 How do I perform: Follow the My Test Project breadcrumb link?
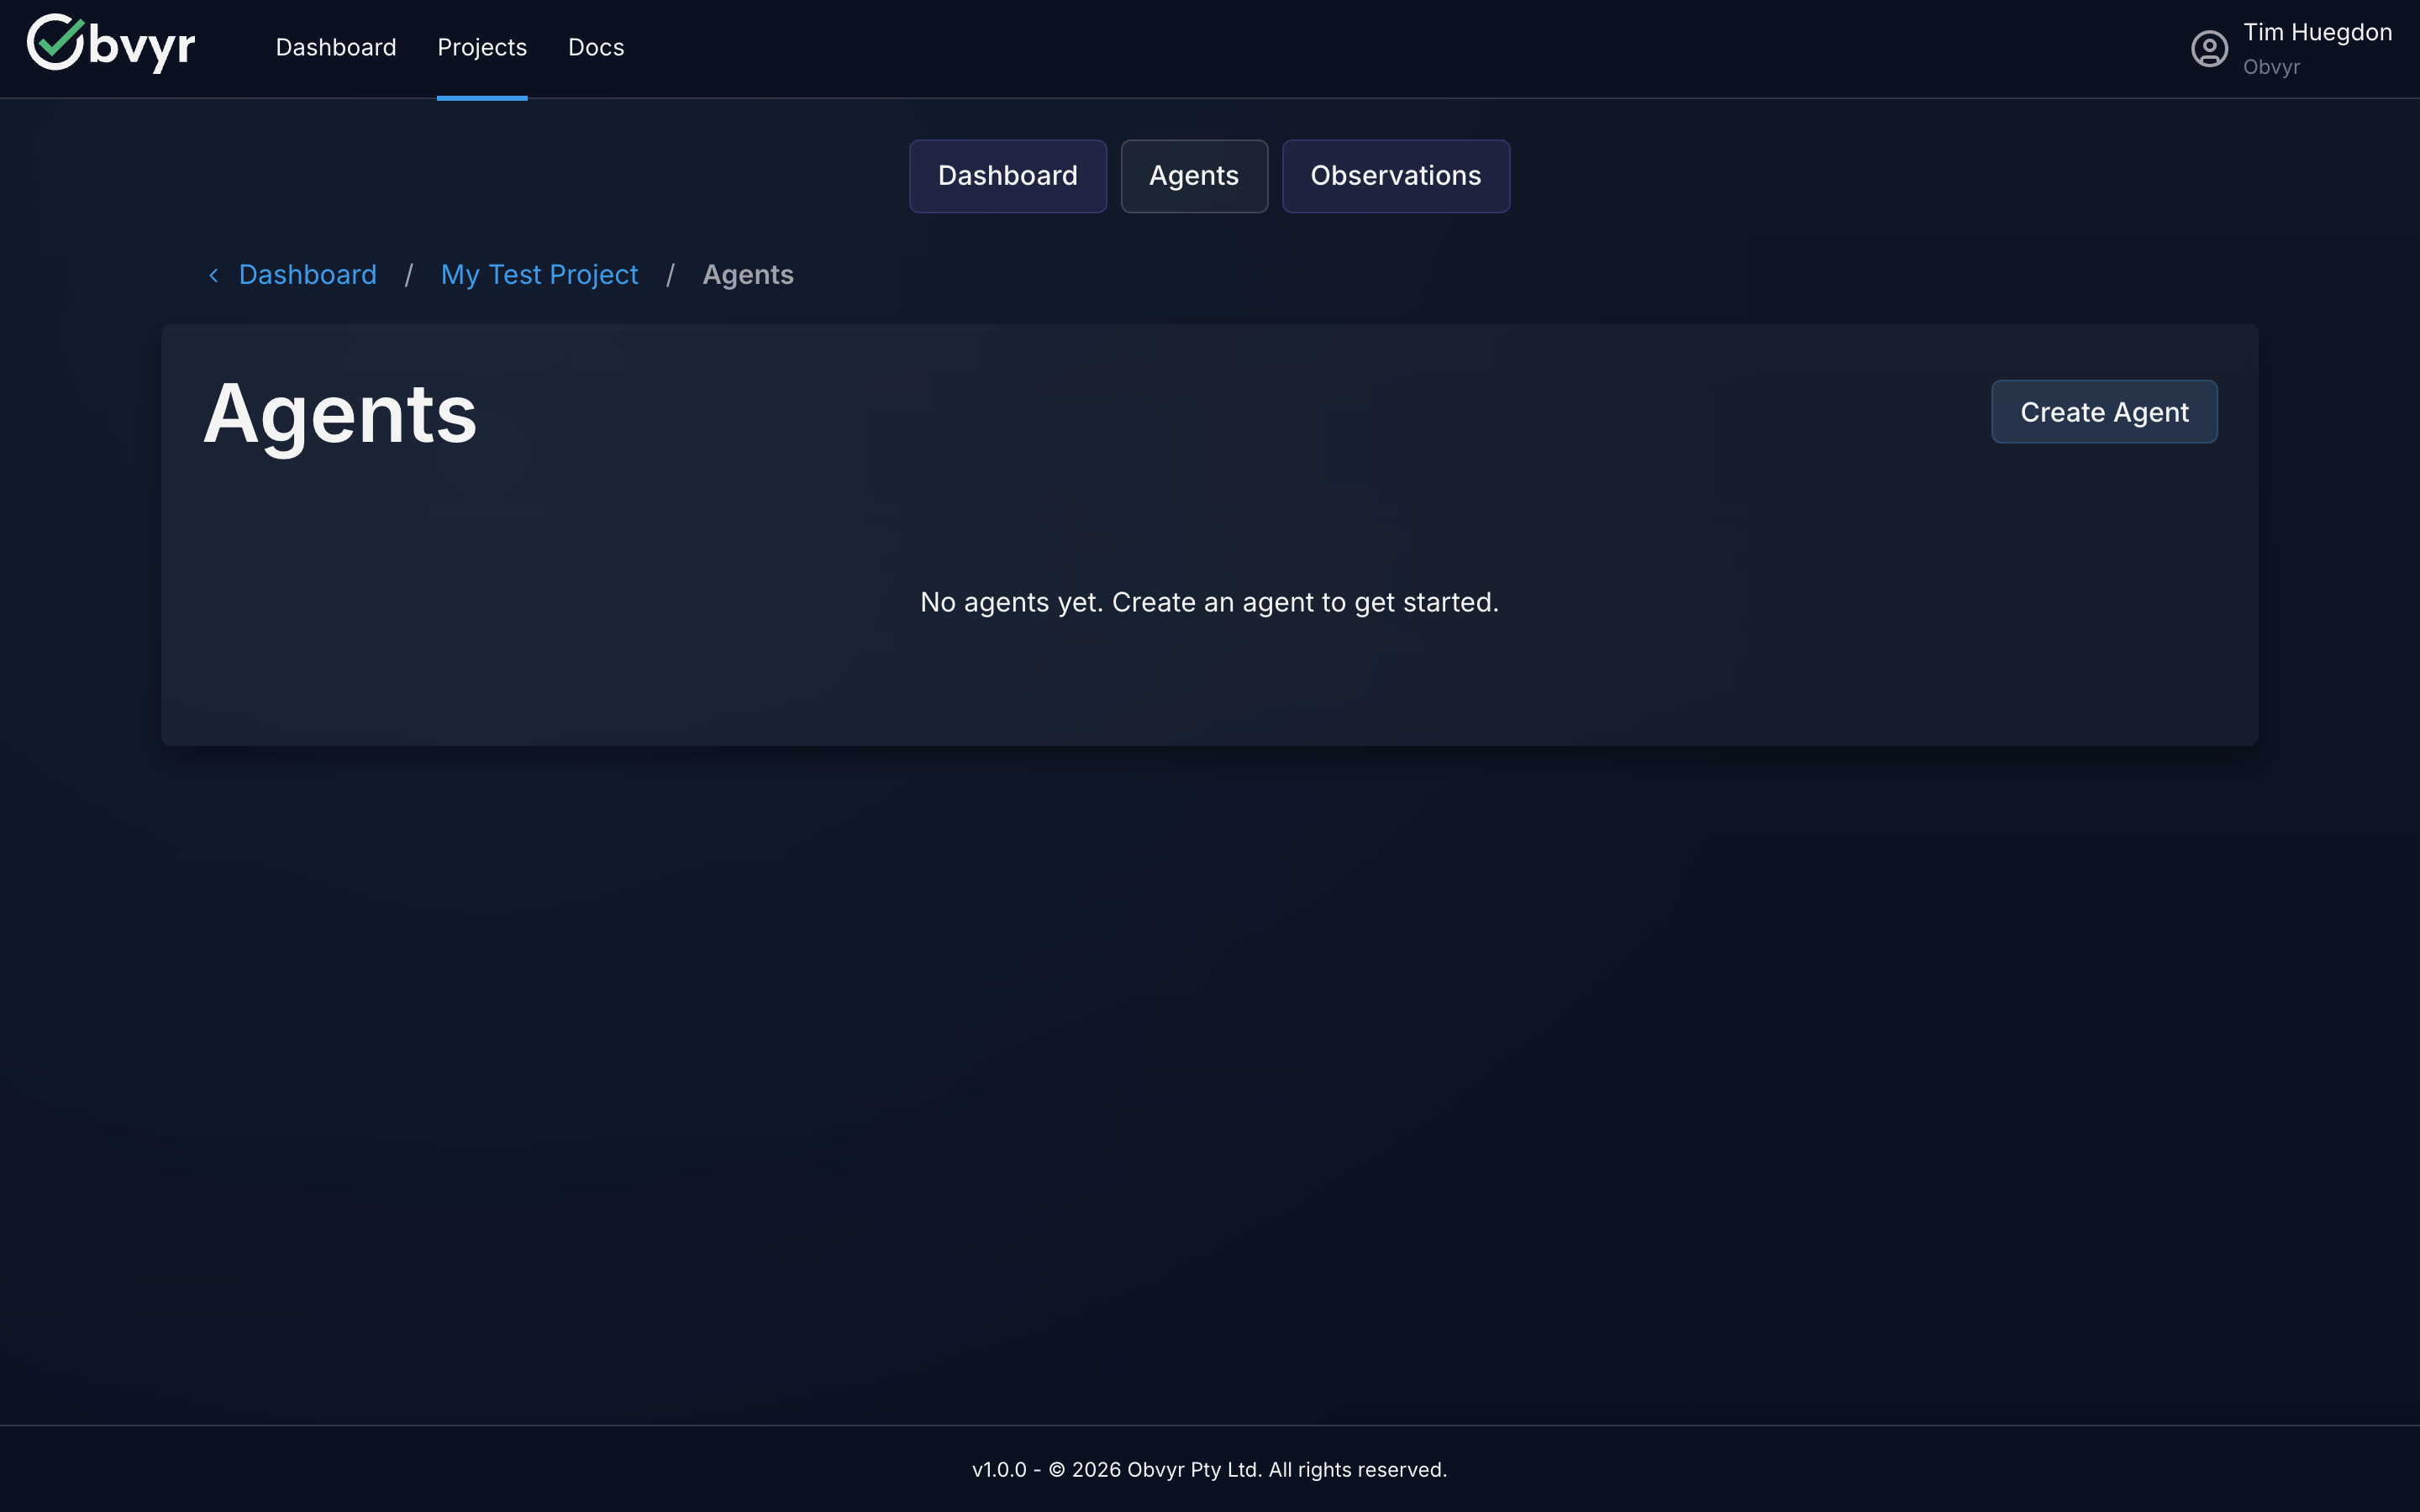coord(540,274)
